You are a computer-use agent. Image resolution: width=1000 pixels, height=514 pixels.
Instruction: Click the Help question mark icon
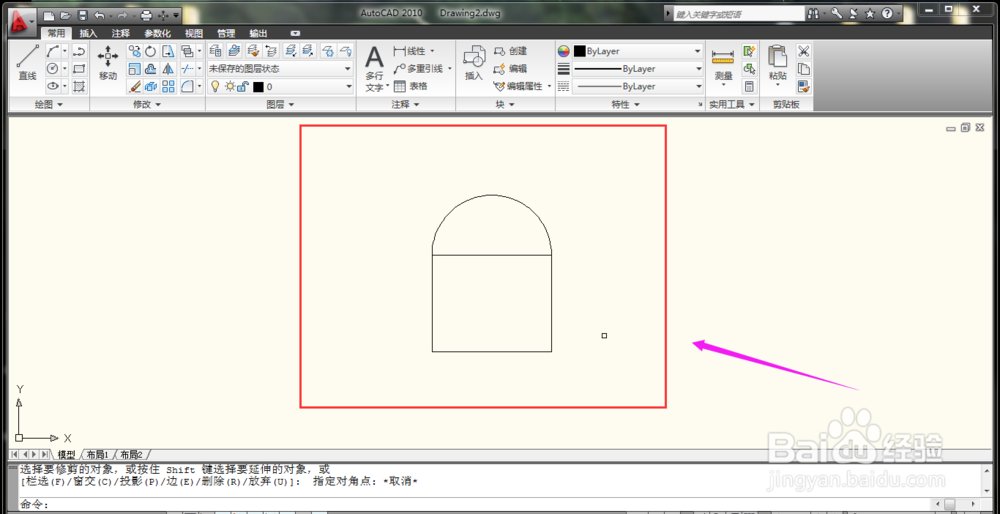887,13
